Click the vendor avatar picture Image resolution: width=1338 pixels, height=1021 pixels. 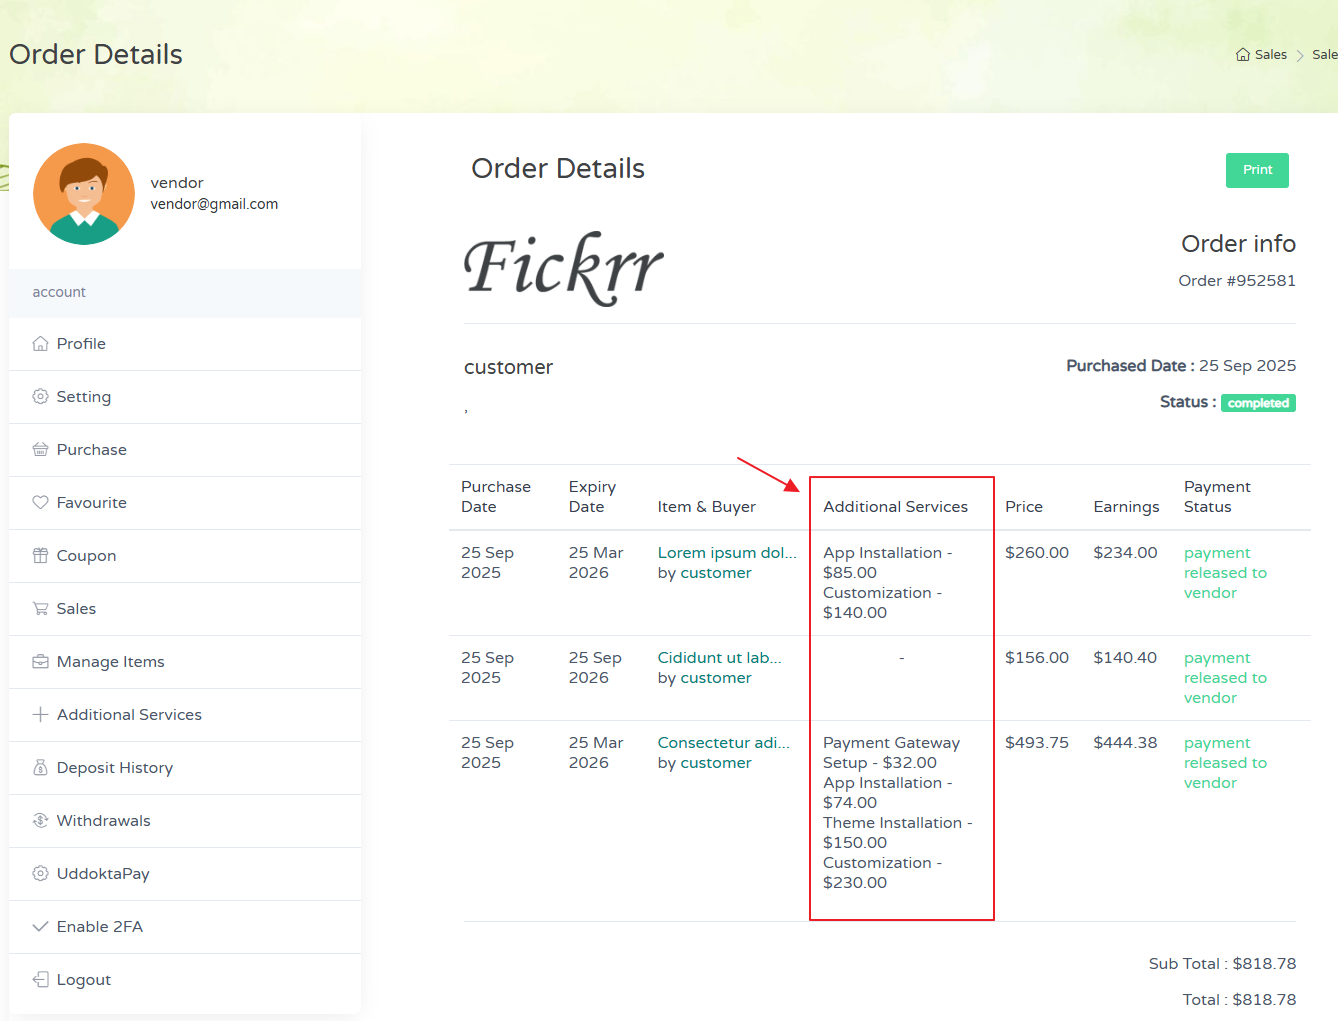pyautogui.click(x=84, y=194)
